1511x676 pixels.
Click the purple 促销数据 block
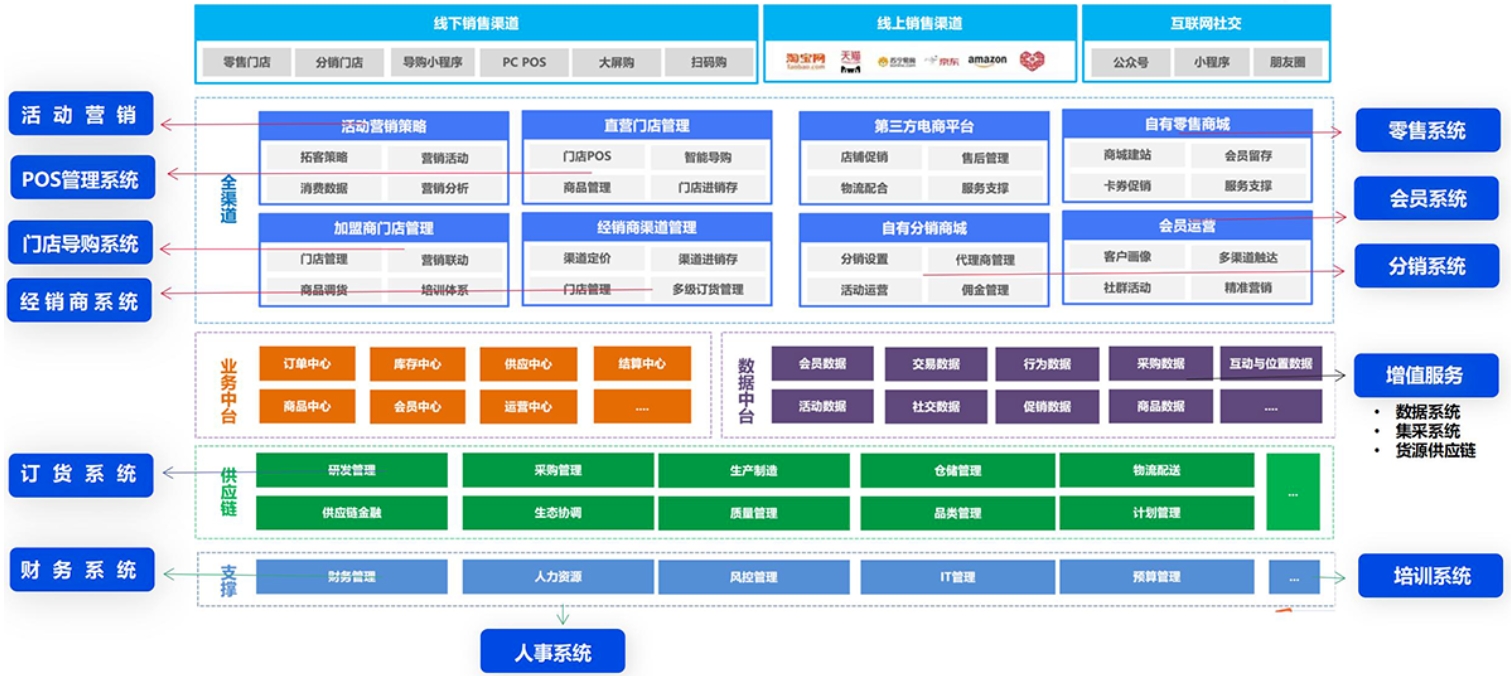[1047, 407]
